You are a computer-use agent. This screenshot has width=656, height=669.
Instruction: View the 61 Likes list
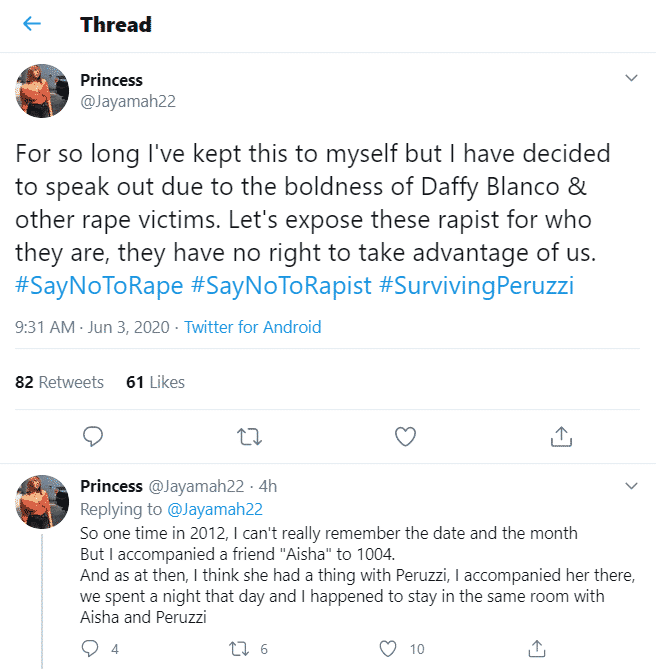[155, 382]
